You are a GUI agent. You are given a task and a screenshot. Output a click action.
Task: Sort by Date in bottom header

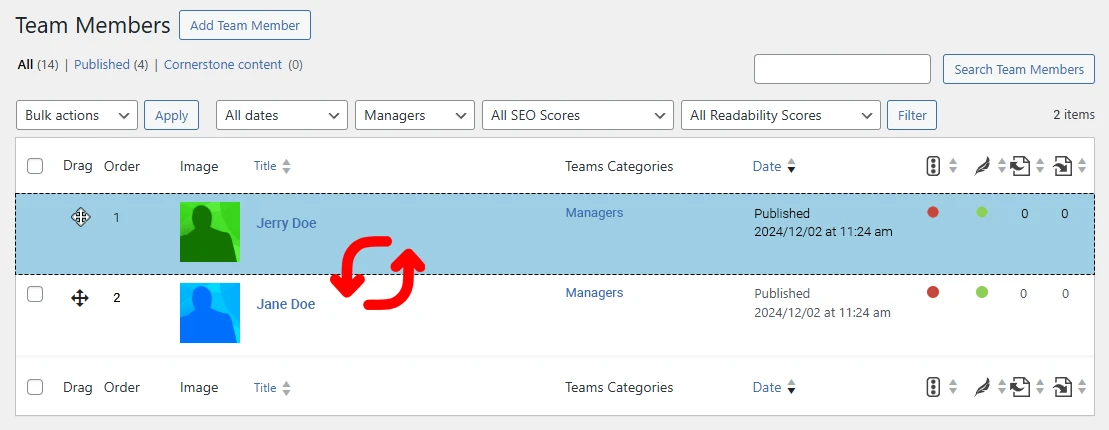coord(767,388)
